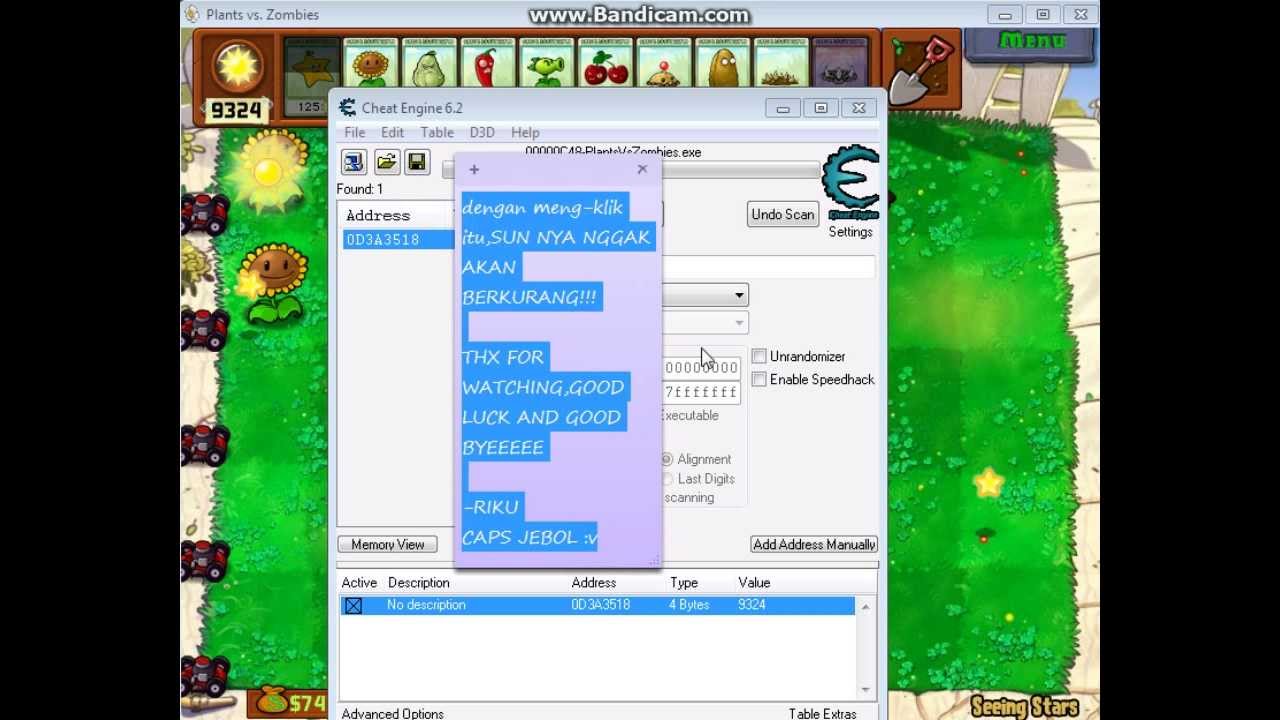Viewport: 1280px width, 720px height.
Task: Close the purple sticky note
Action: (x=642, y=169)
